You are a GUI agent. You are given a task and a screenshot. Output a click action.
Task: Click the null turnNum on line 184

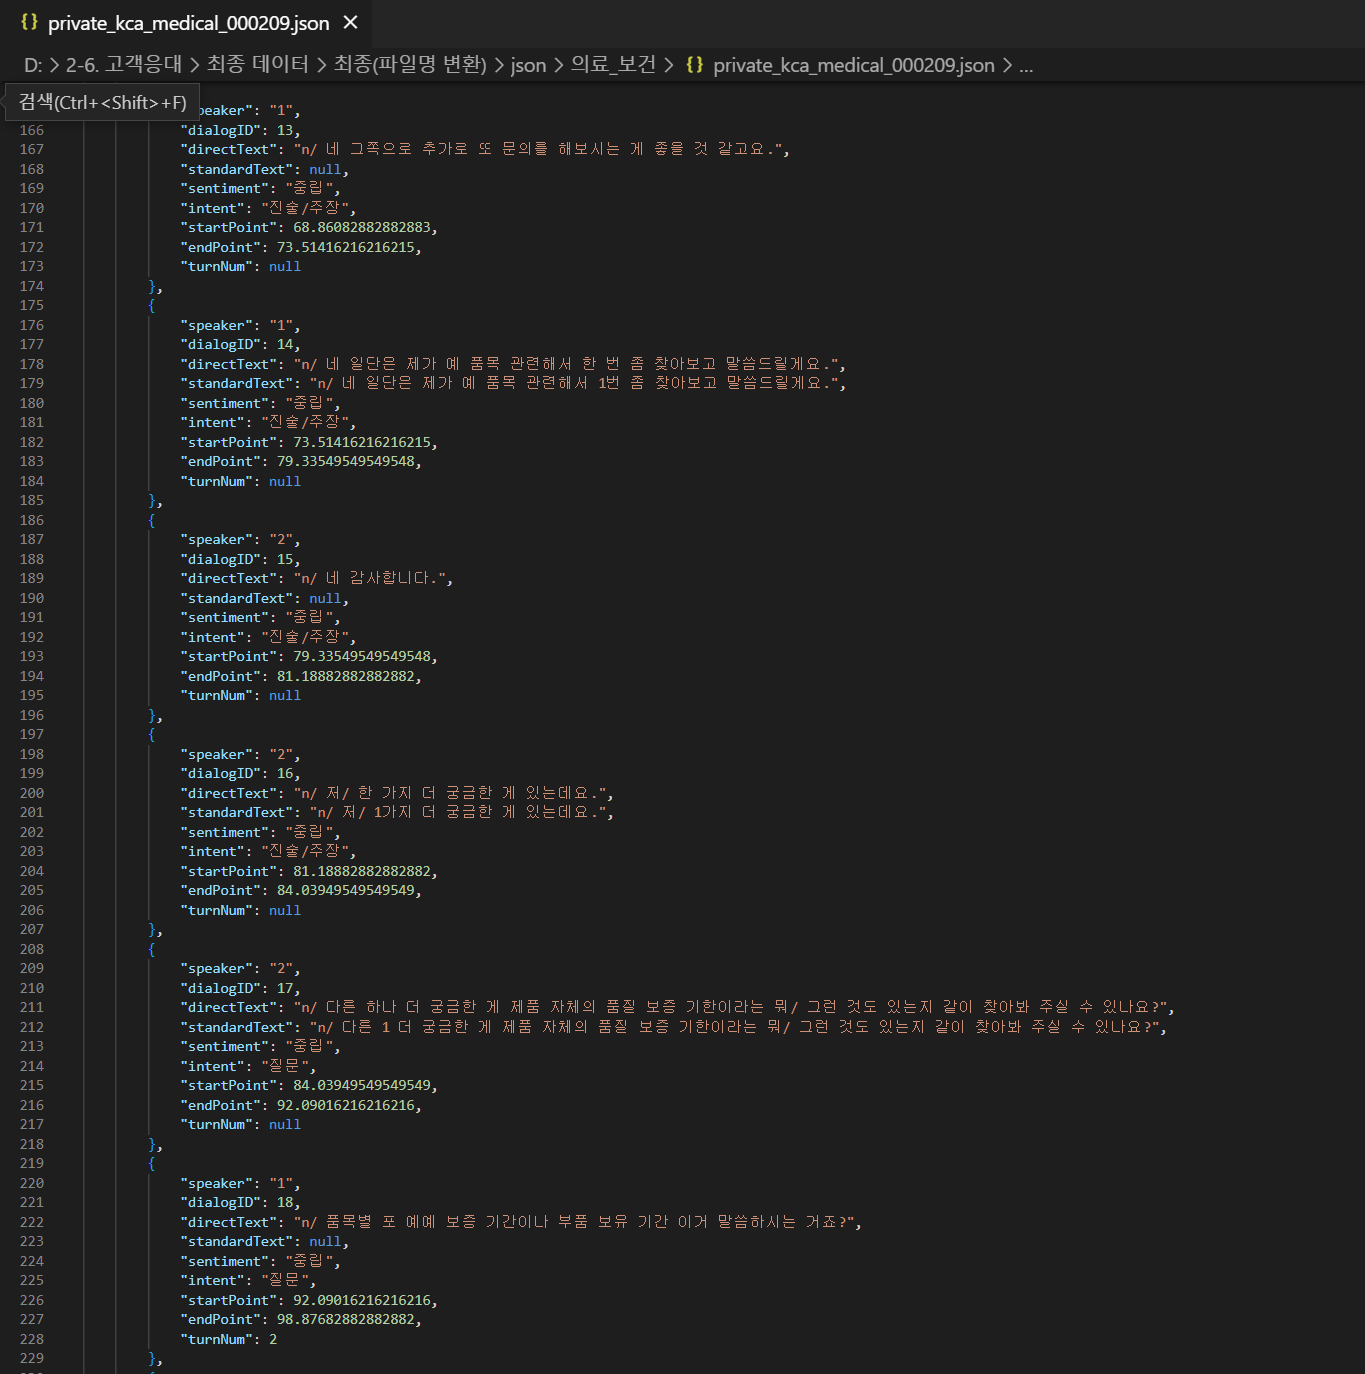coord(285,481)
